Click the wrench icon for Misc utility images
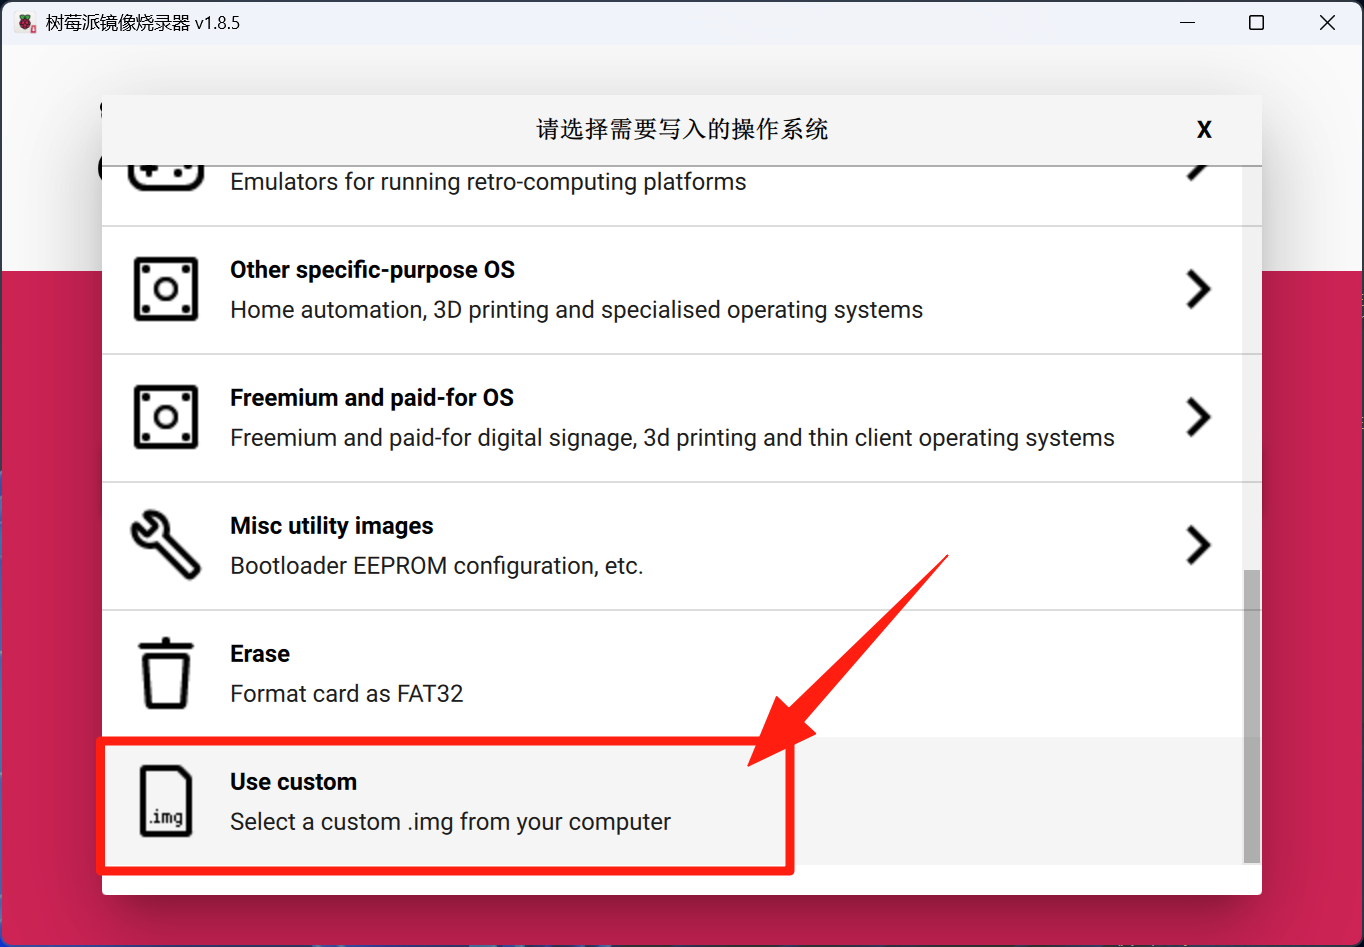Screen dimensions: 1364x947 tap(166, 545)
